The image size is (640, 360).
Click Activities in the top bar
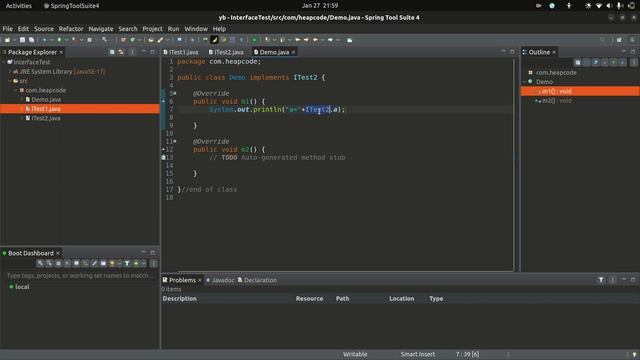pos(19,6)
